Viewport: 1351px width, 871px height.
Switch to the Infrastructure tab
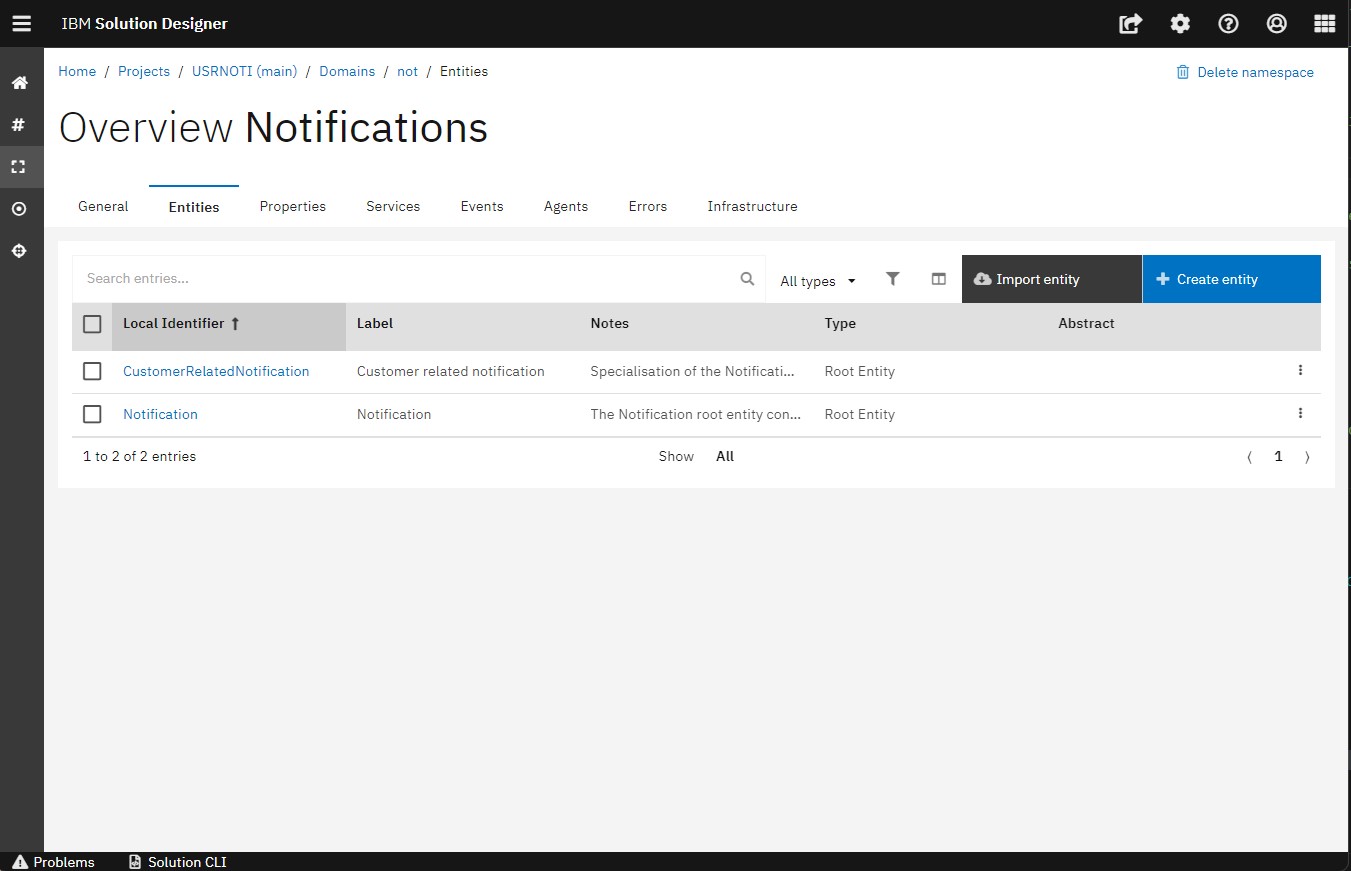(x=752, y=206)
